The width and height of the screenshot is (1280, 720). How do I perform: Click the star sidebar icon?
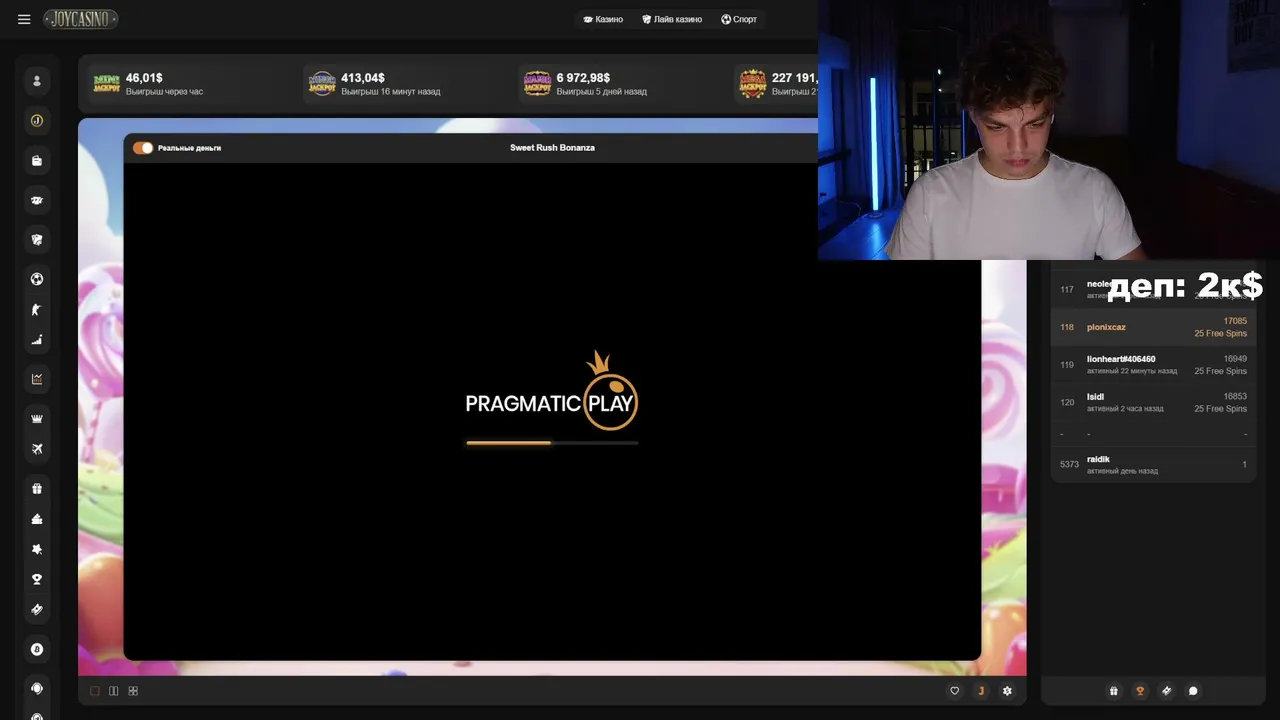[37, 549]
